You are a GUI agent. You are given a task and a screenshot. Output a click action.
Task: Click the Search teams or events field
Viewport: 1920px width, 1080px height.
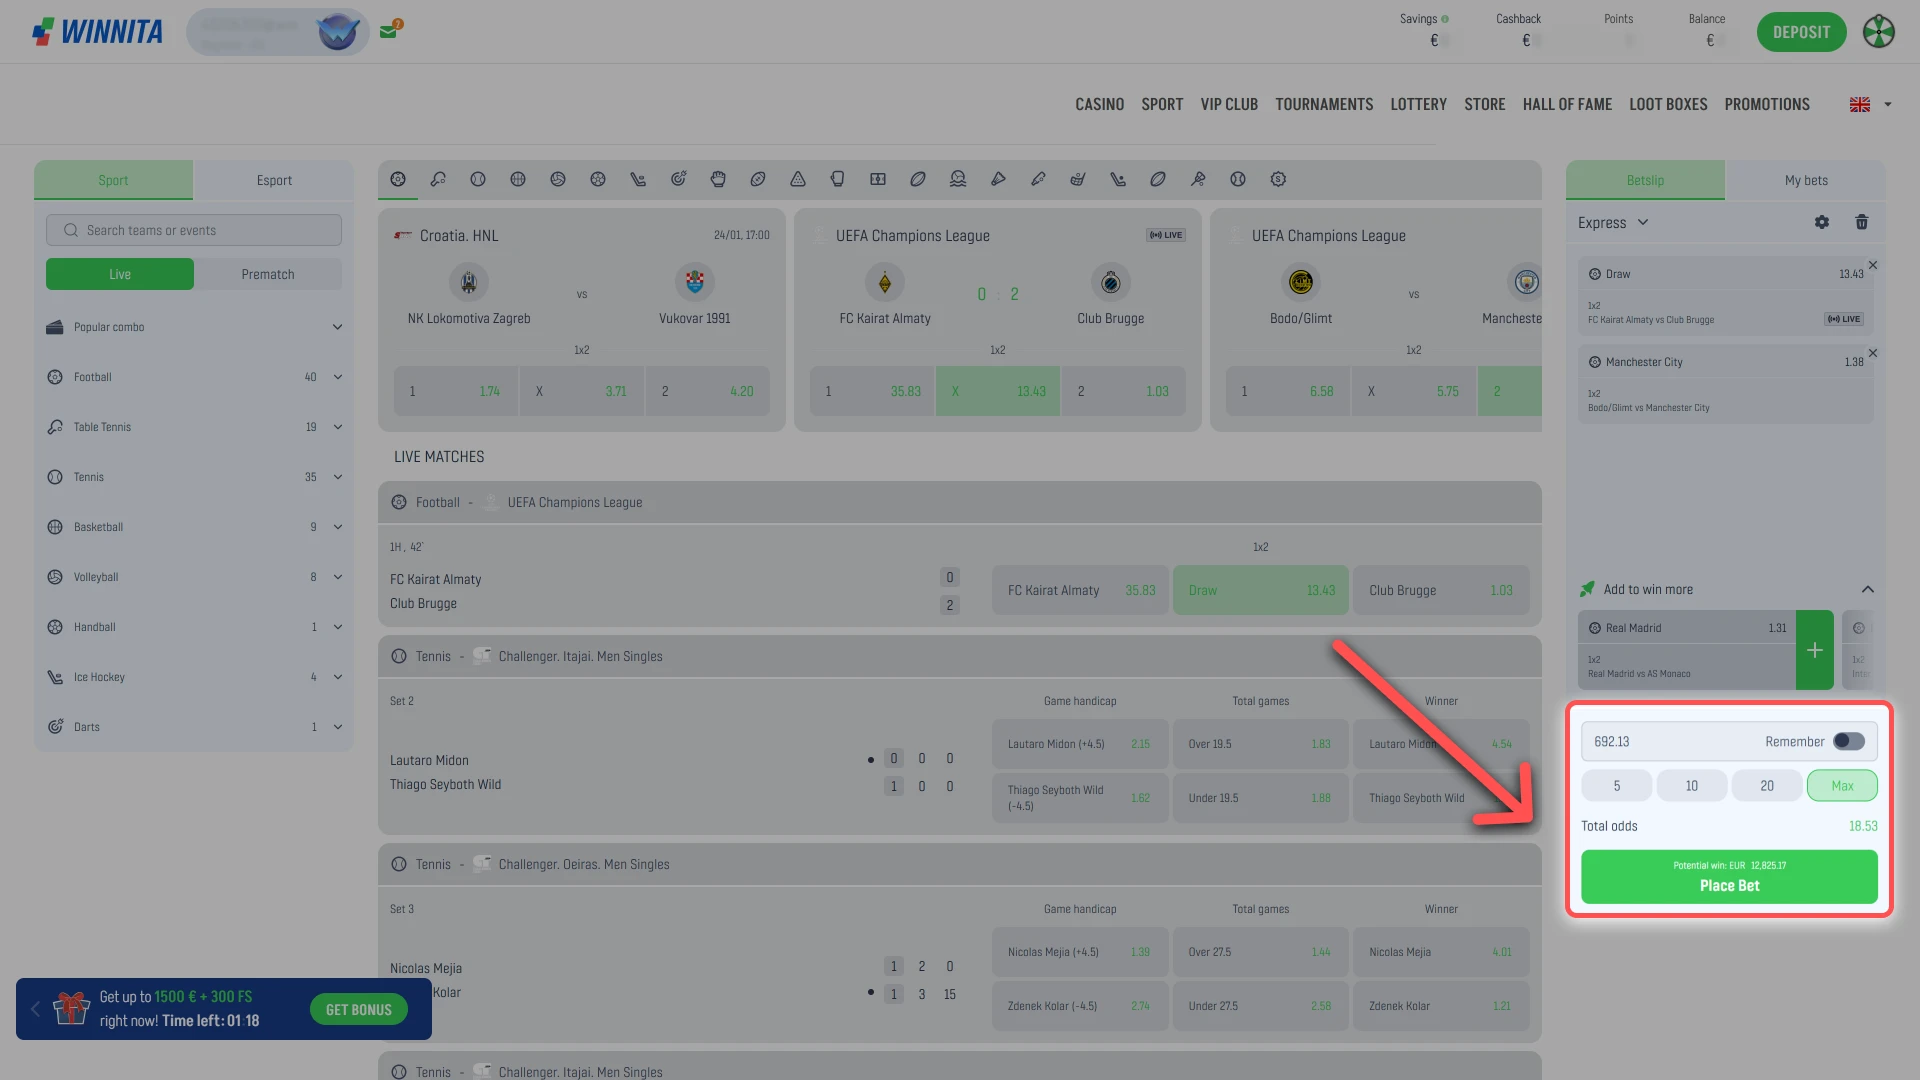click(x=194, y=230)
